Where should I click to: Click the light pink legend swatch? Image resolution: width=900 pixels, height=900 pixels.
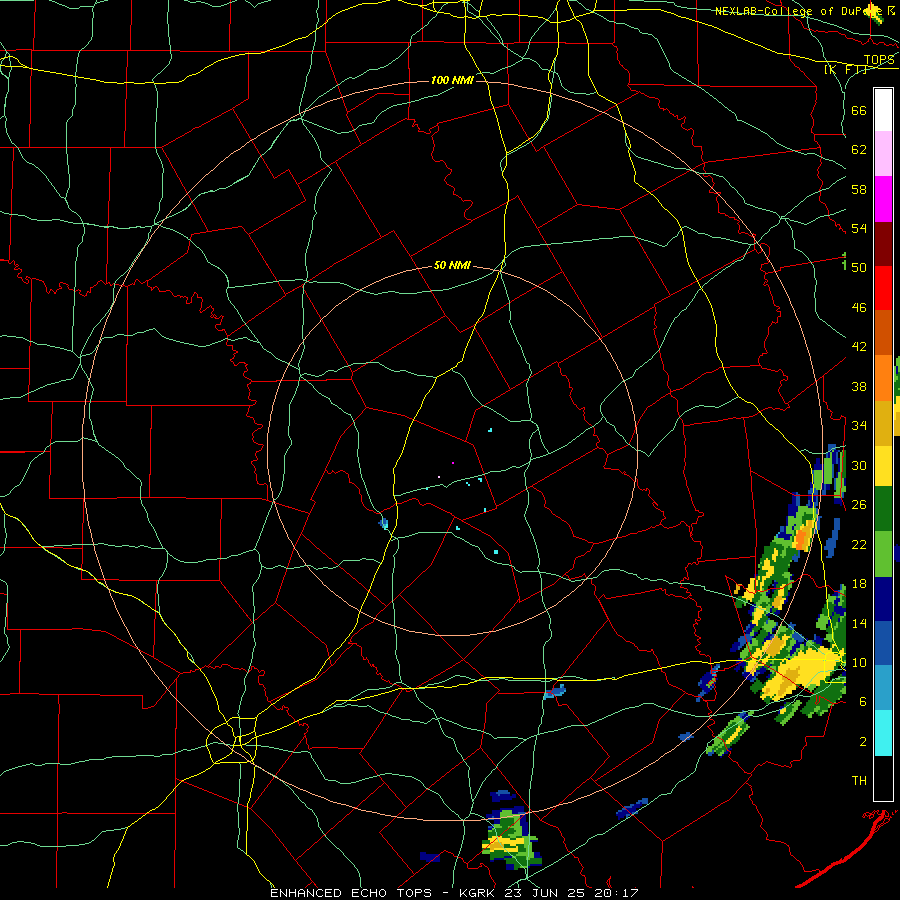[883, 154]
